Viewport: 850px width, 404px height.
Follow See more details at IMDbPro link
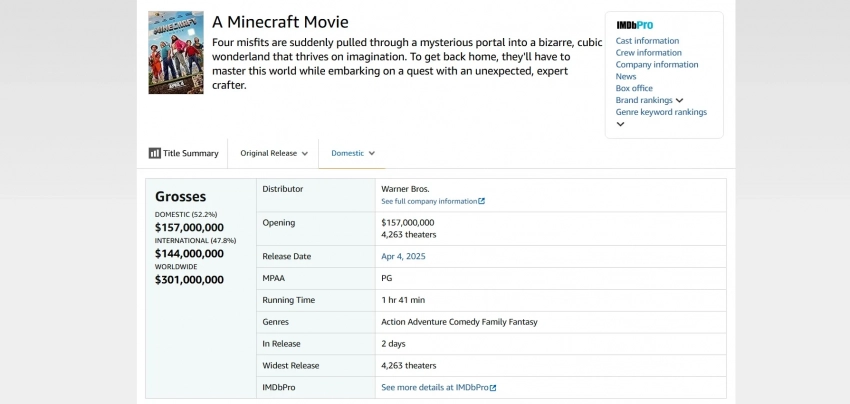[x=434, y=387]
